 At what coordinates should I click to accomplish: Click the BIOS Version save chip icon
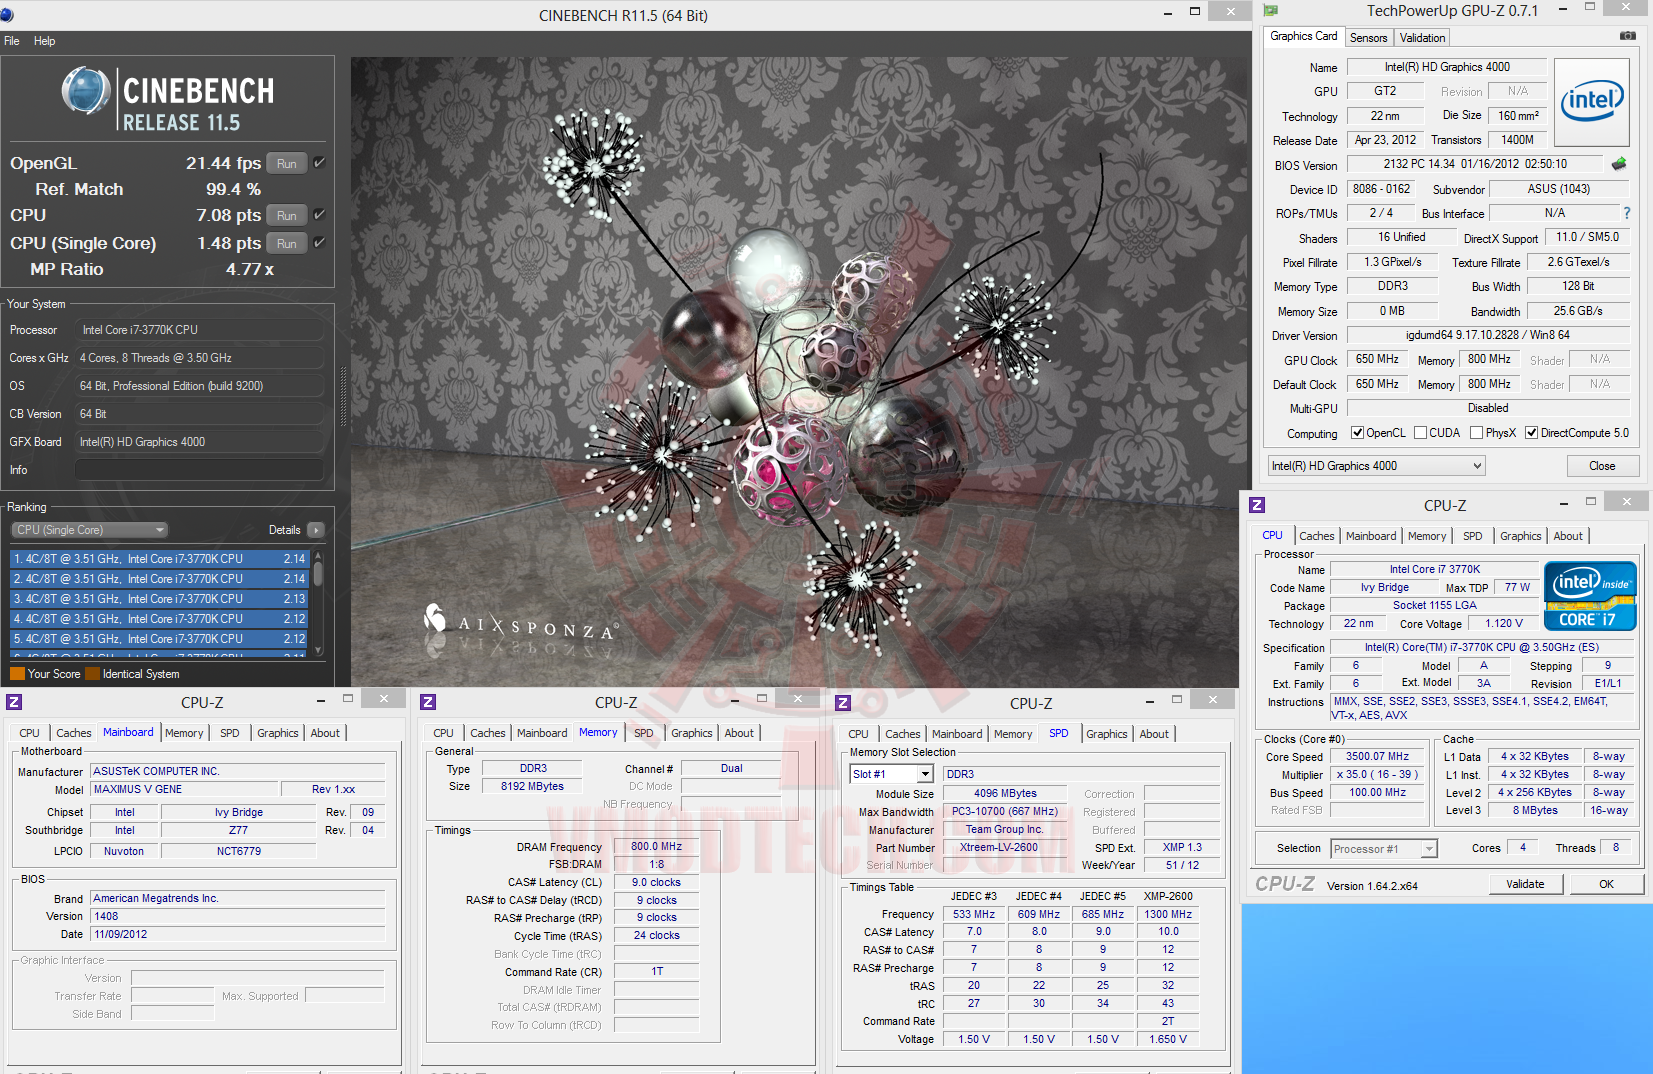click(x=1619, y=164)
